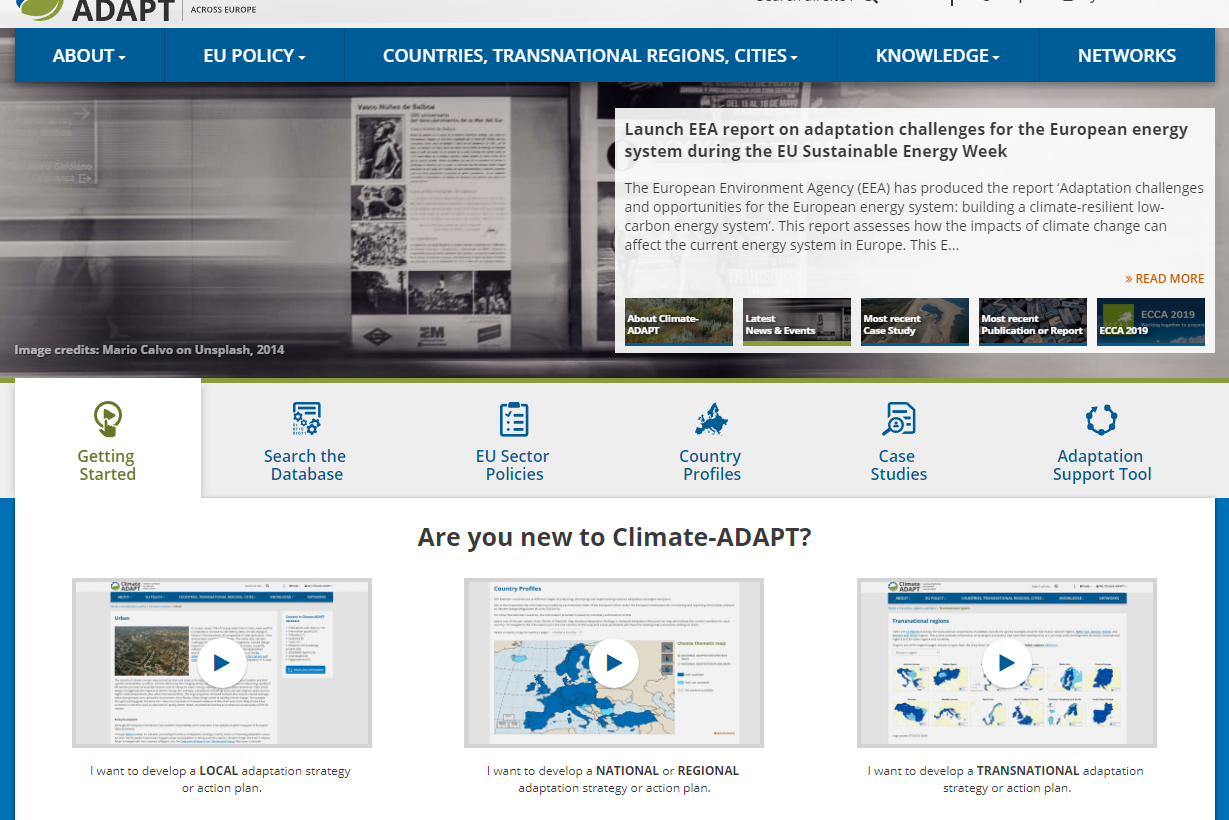Click the Getting Started hand-pointer icon

(107, 419)
